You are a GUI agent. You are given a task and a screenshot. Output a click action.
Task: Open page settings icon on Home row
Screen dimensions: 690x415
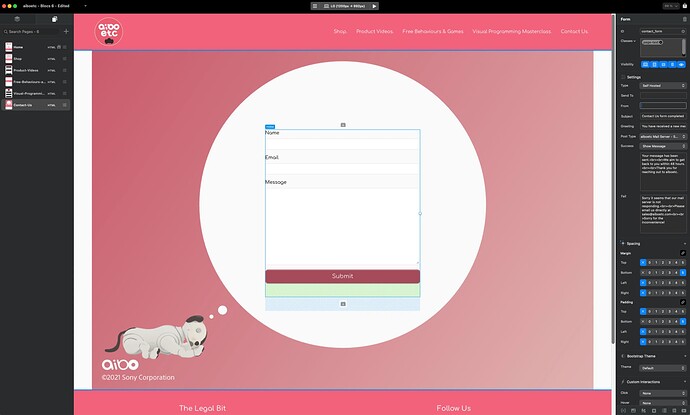pos(65,47)
